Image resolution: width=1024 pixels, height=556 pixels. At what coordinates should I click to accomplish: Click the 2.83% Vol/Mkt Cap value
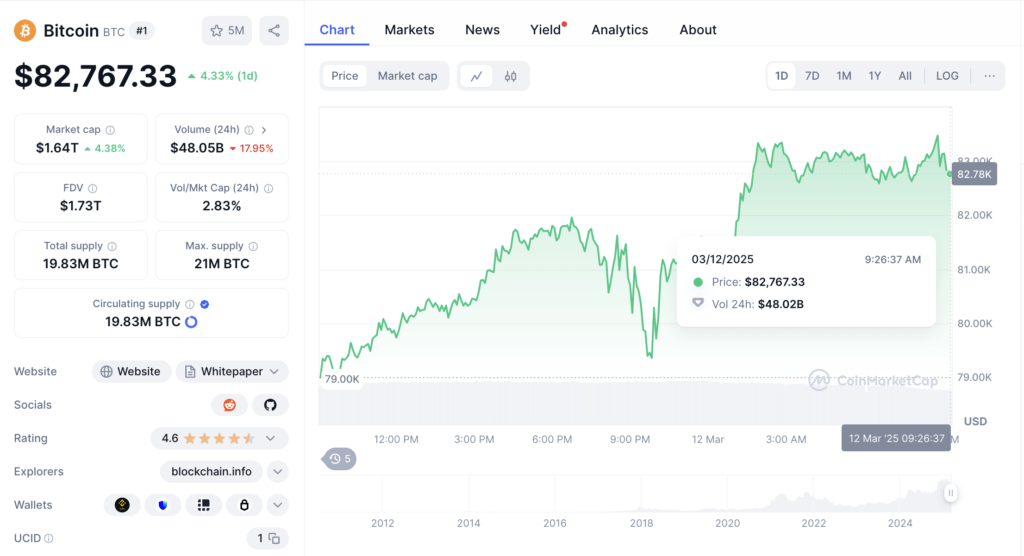(x=221, y=206)
